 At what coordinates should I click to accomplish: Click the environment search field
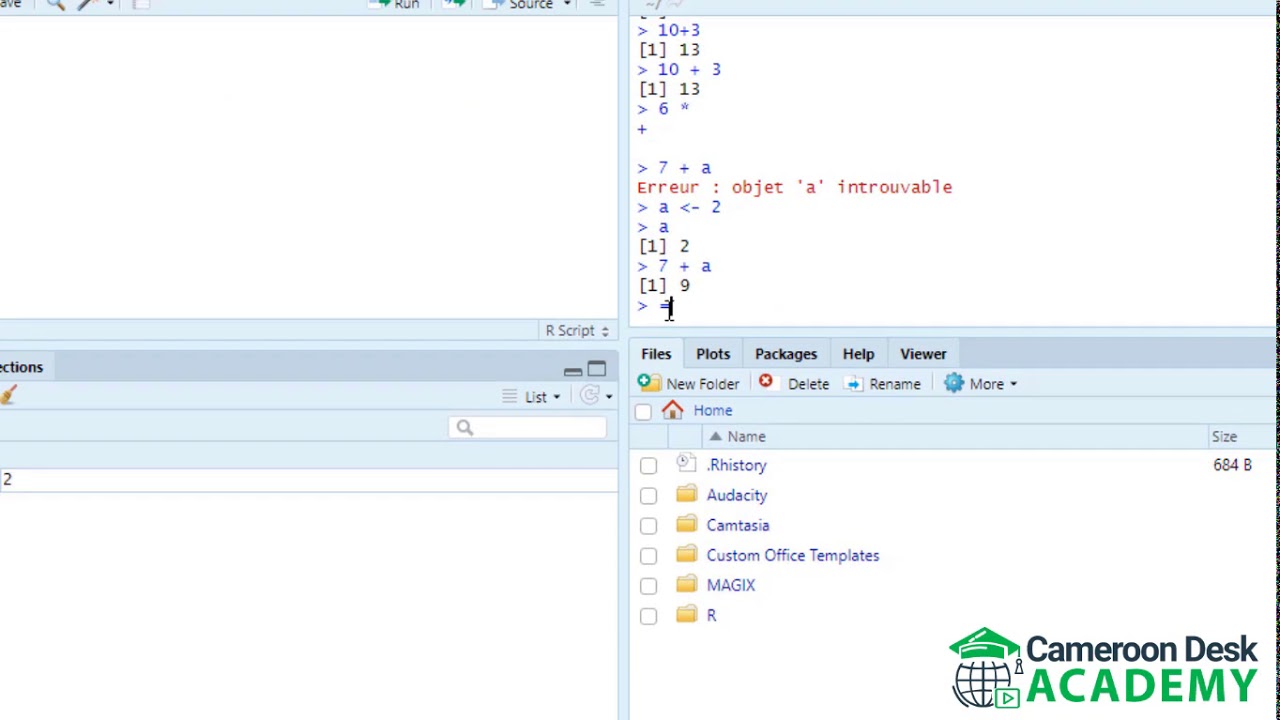pos(527,427)
